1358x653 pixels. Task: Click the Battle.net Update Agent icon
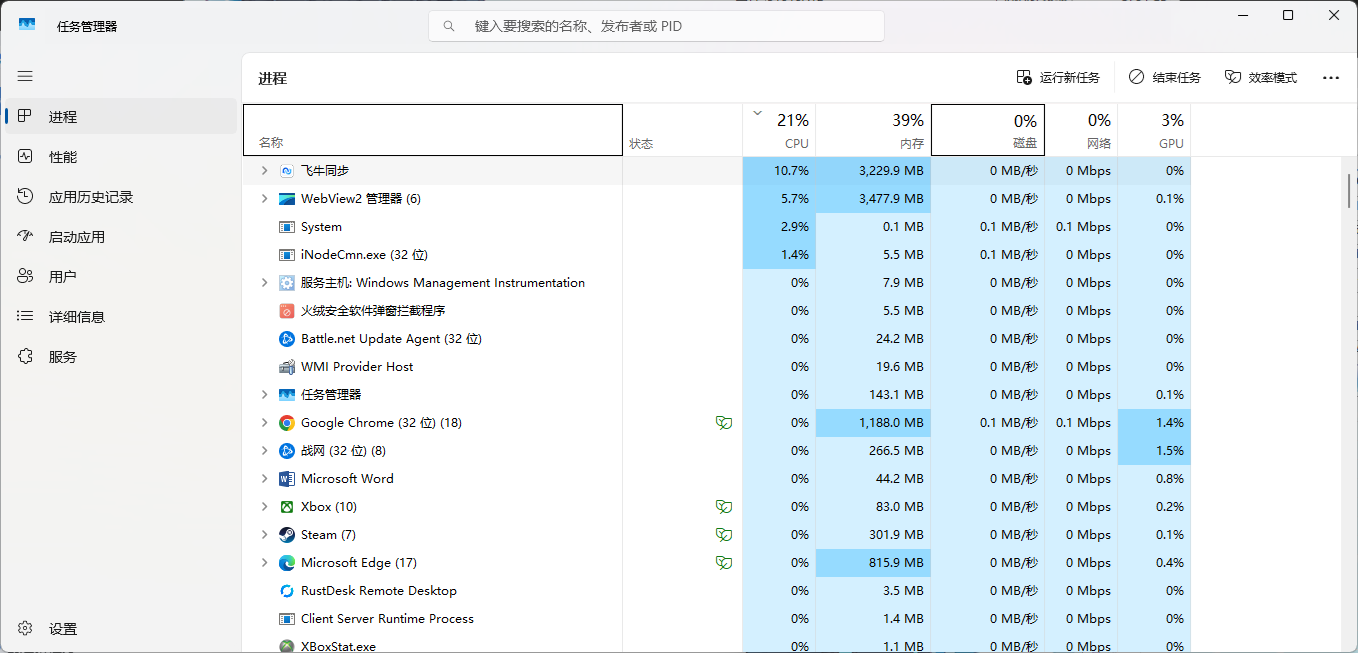[x=287, y=339]
